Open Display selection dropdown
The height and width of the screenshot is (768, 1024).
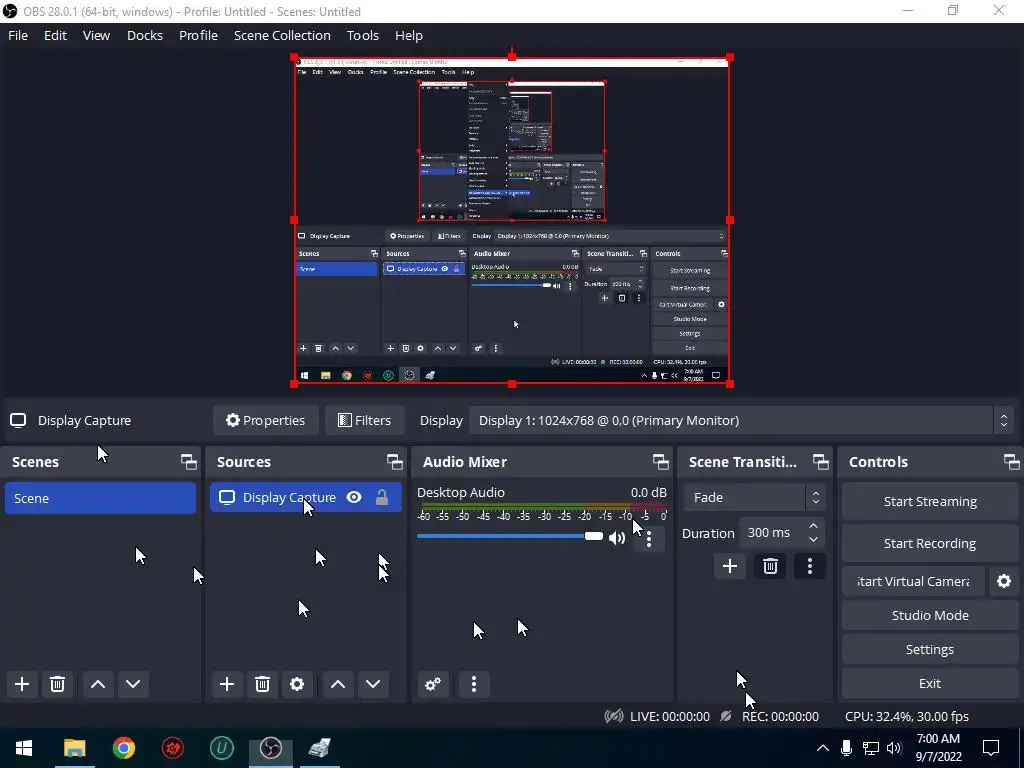(742, 421)
